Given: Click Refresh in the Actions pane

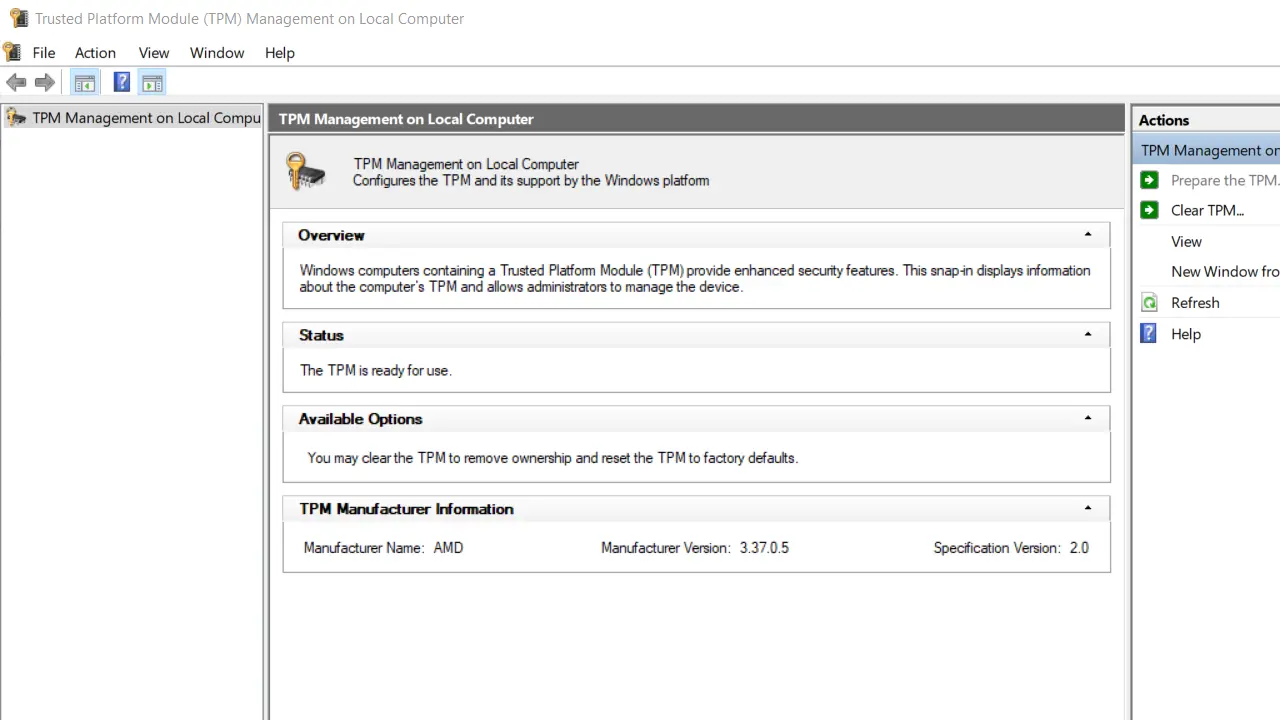Looking at the screenshot, I should [1195, 302].
